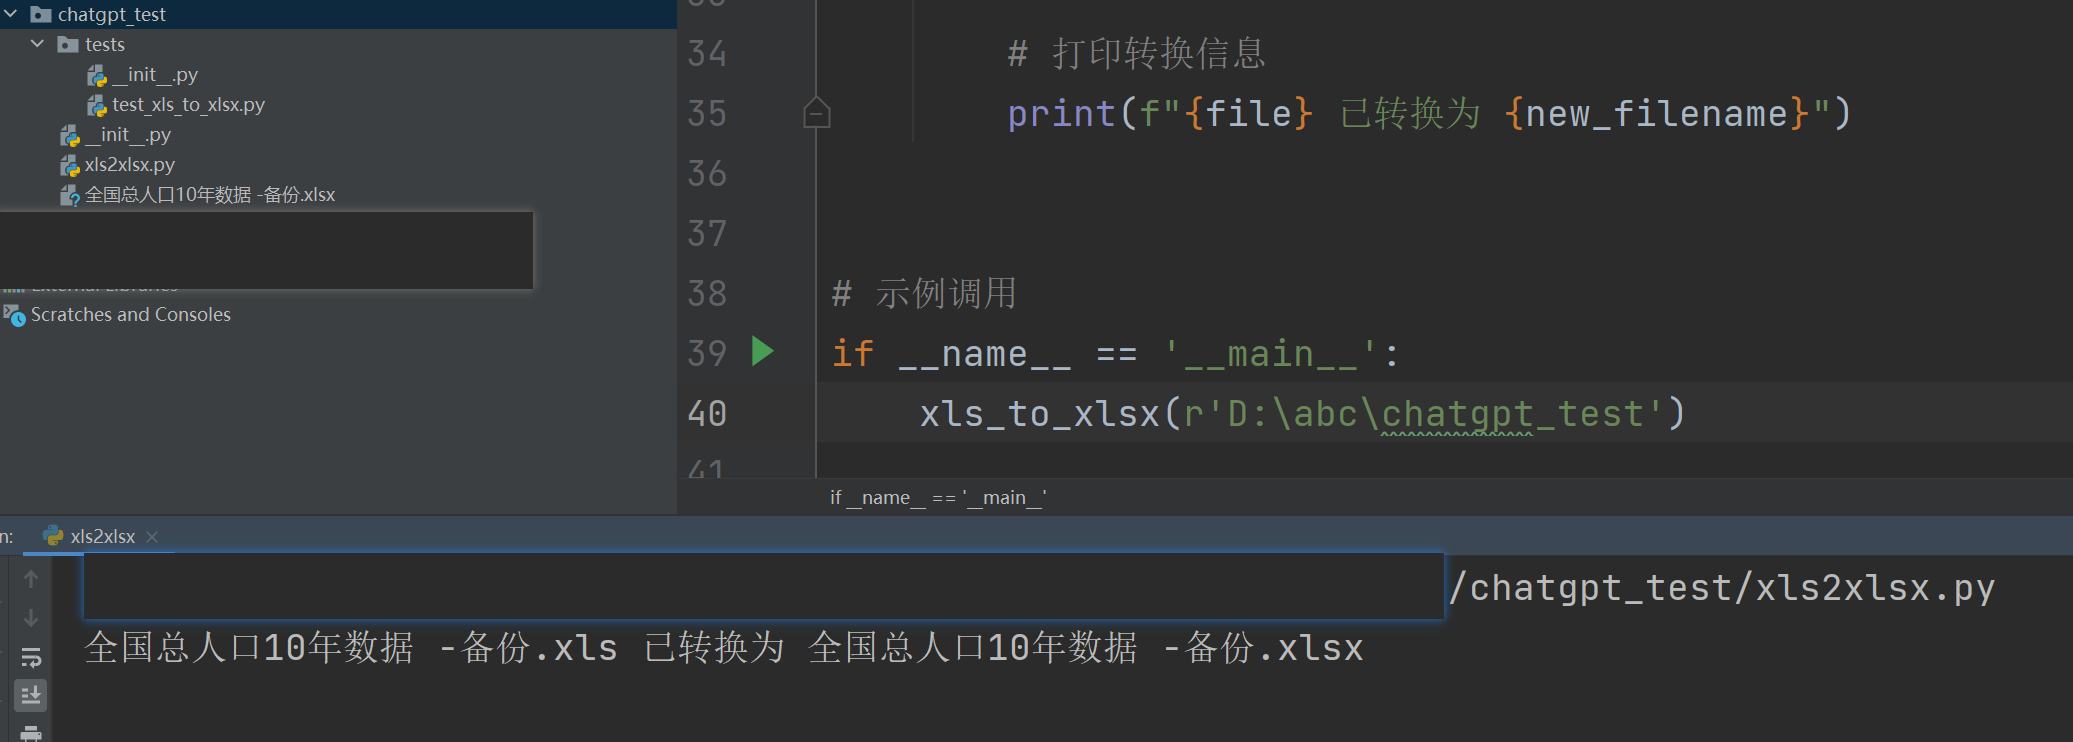Viewport: 2073px width, 742px height.
Task: Select the tests folder in project tree
Action: (105, 44)
